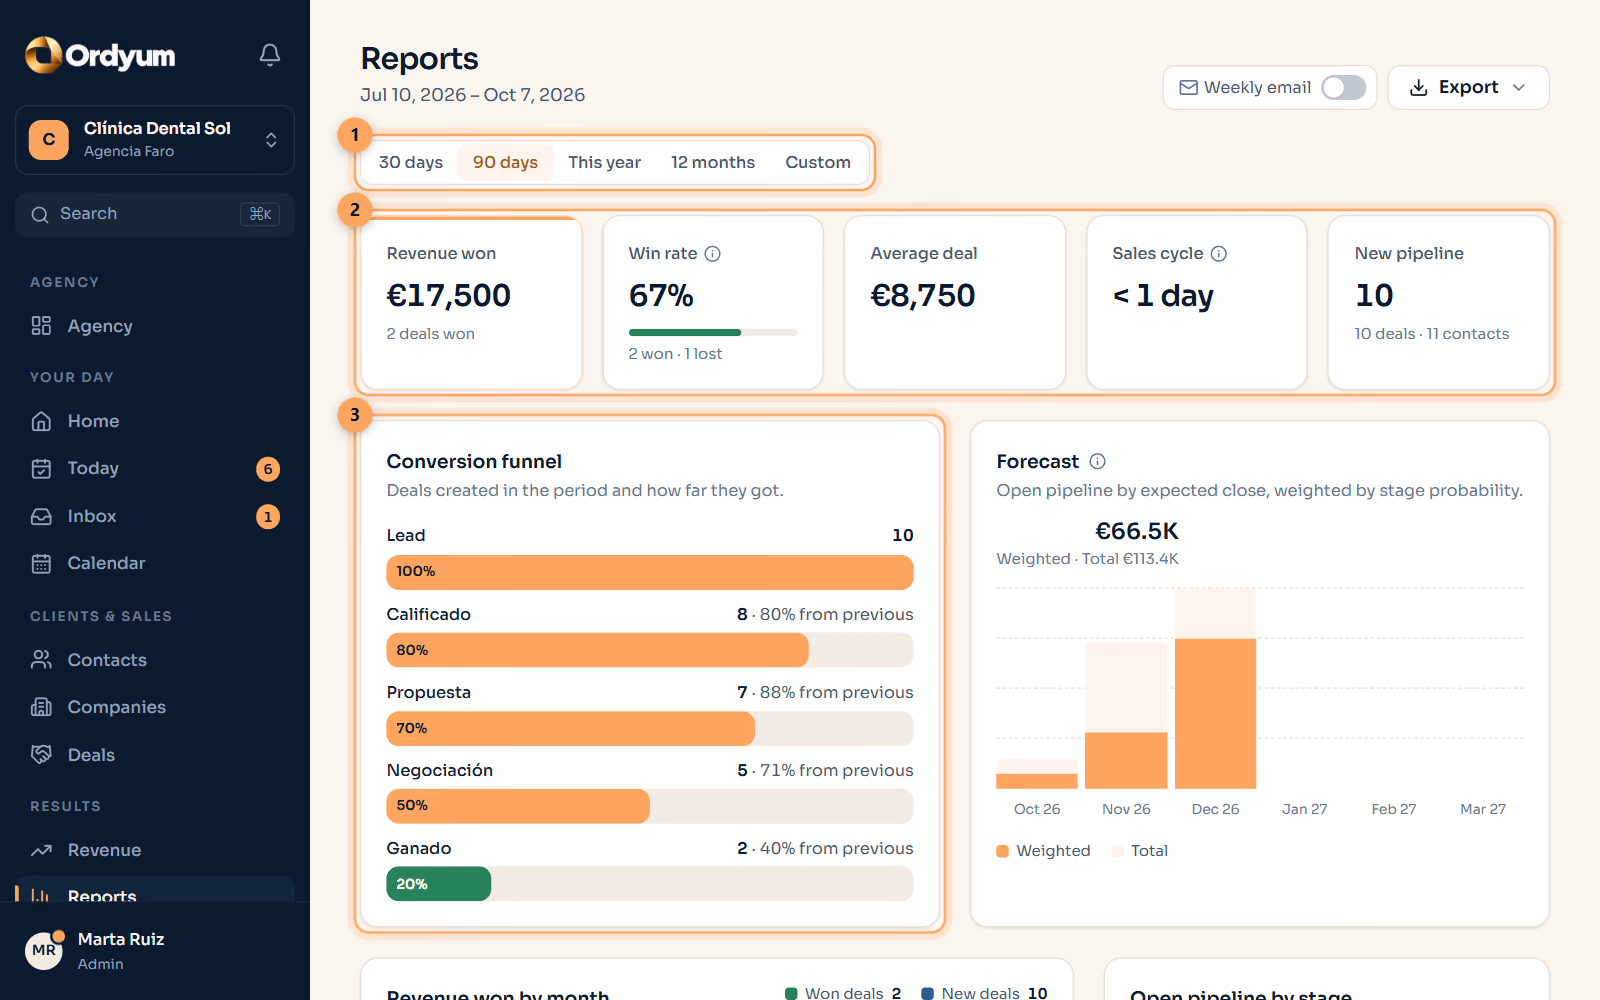Go to Home via house icon

41,421
